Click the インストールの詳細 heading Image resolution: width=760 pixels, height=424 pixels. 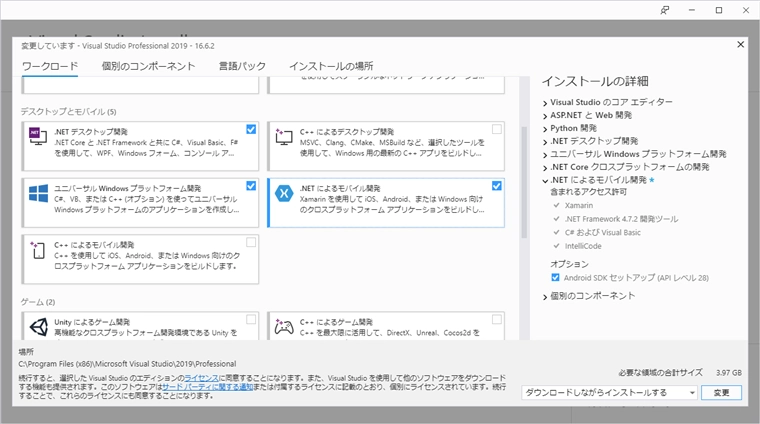[595, 81]
